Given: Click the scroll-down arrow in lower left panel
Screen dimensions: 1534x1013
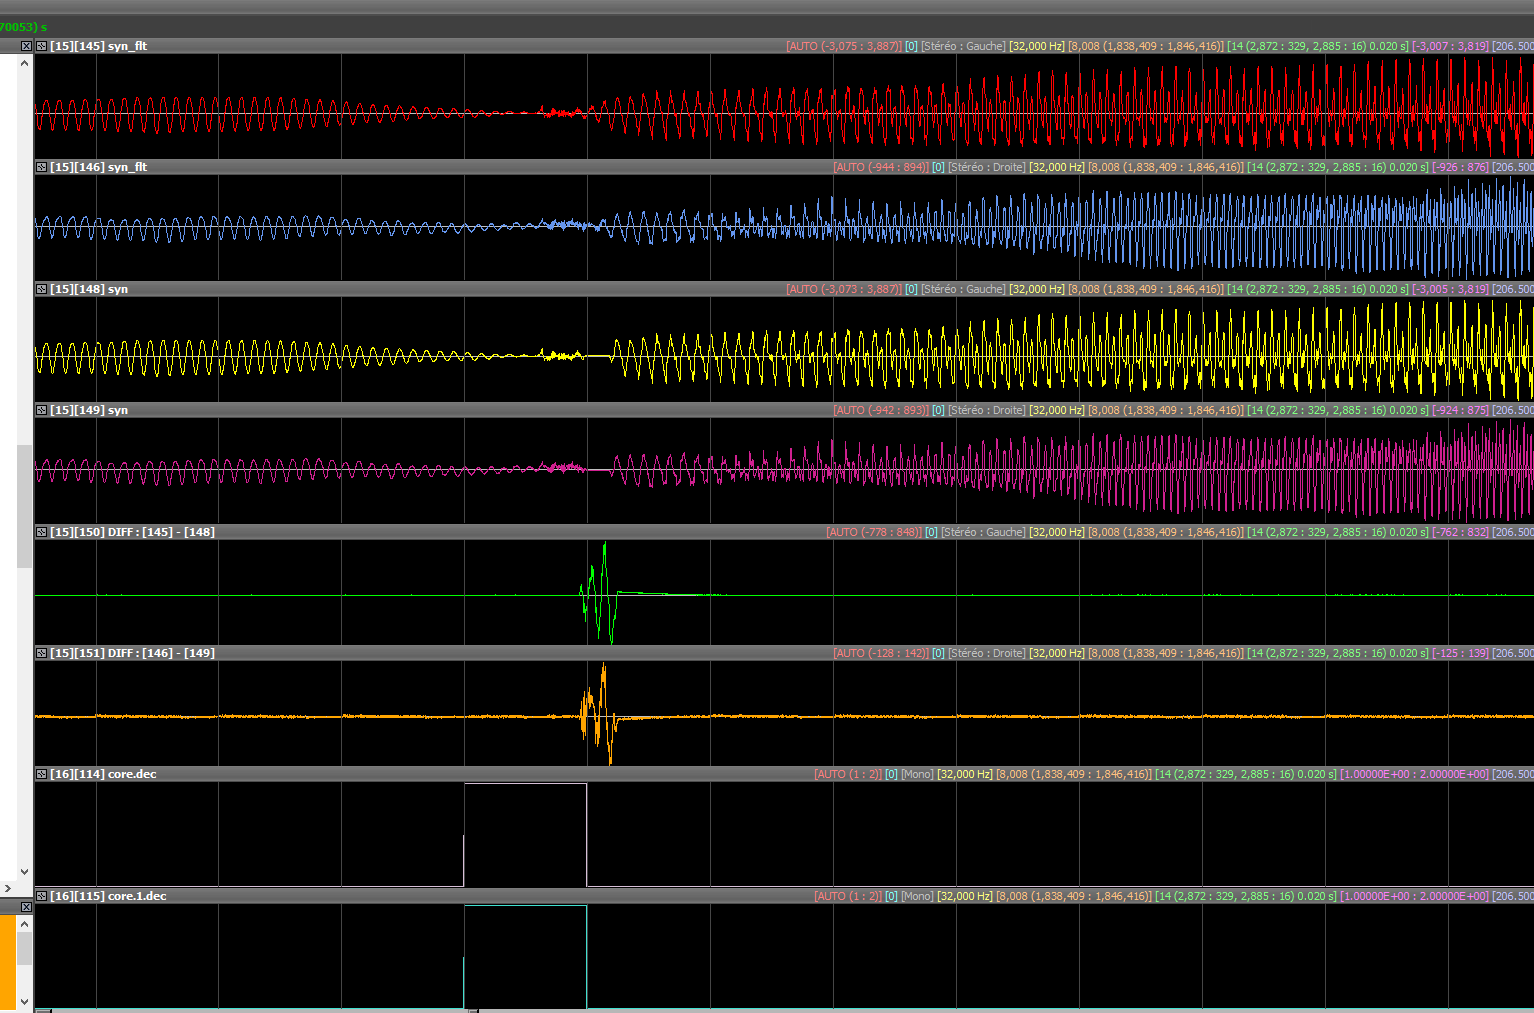Looking at the screenshot, I should coord(25,1001).
